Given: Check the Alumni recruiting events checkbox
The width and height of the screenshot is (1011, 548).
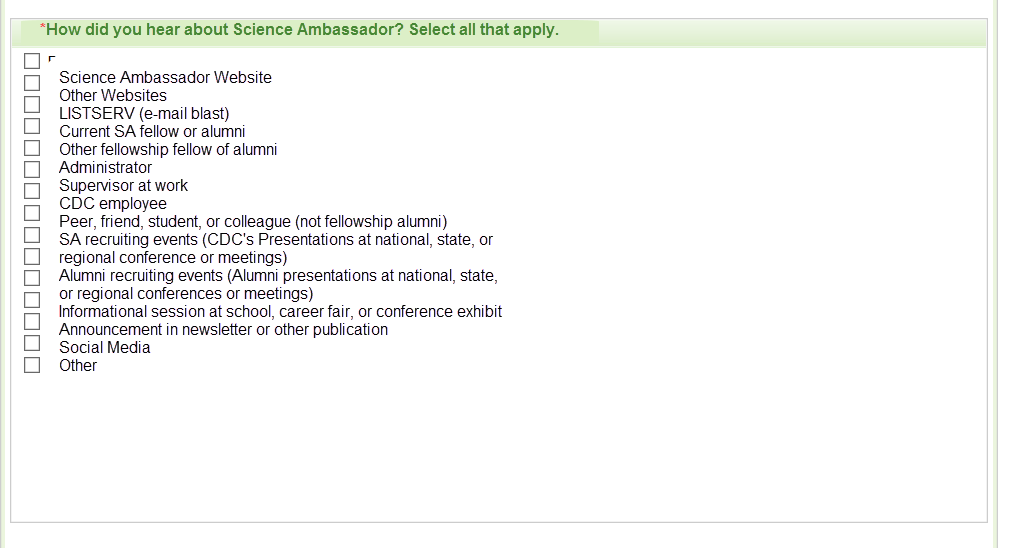Looking at the screenshot, I should point(32,277).
